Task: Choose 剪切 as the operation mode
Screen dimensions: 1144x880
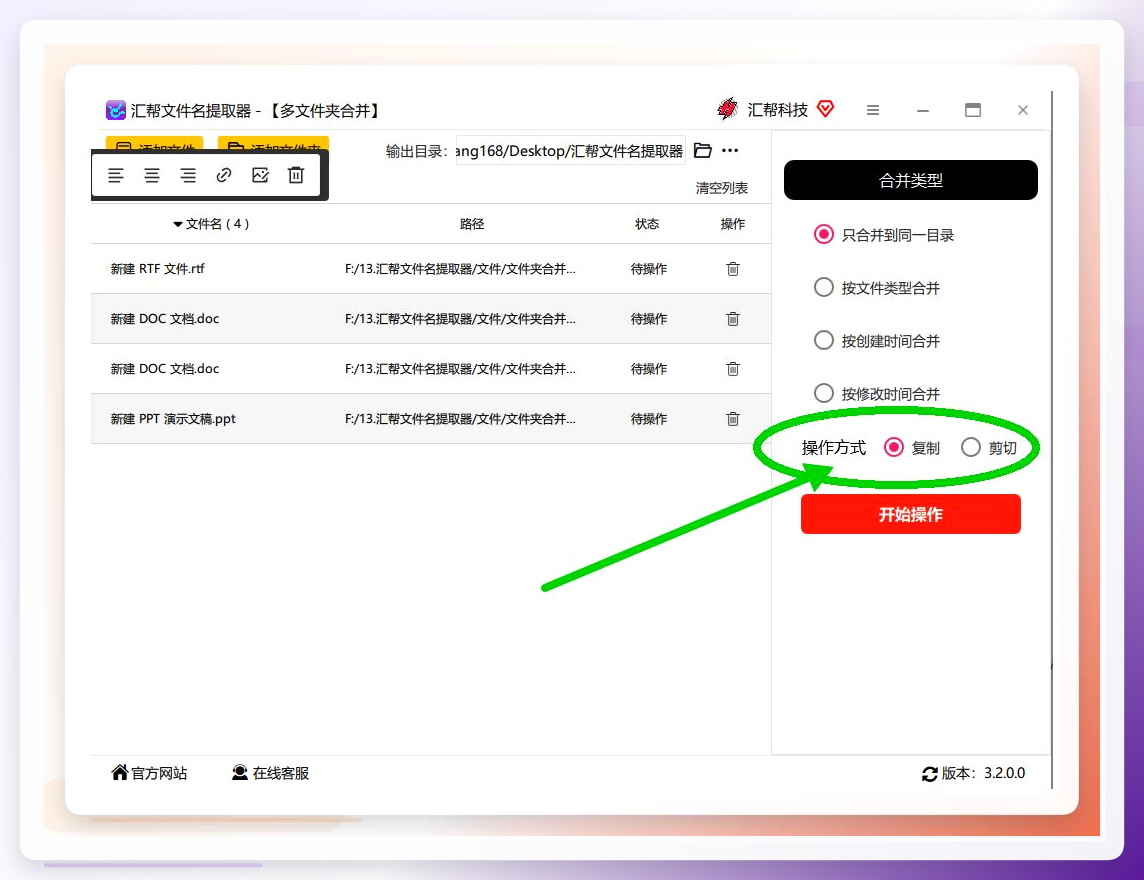Action: click(x=970, y=447)
